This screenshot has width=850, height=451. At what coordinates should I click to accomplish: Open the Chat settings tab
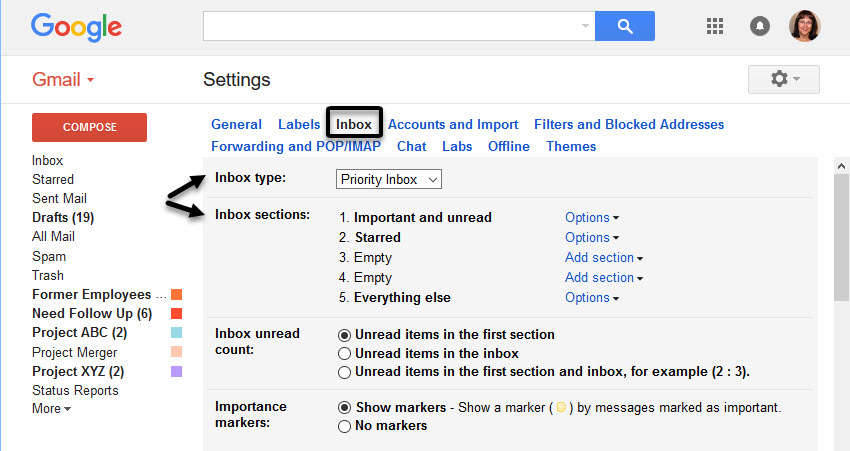tap(411, 146)
